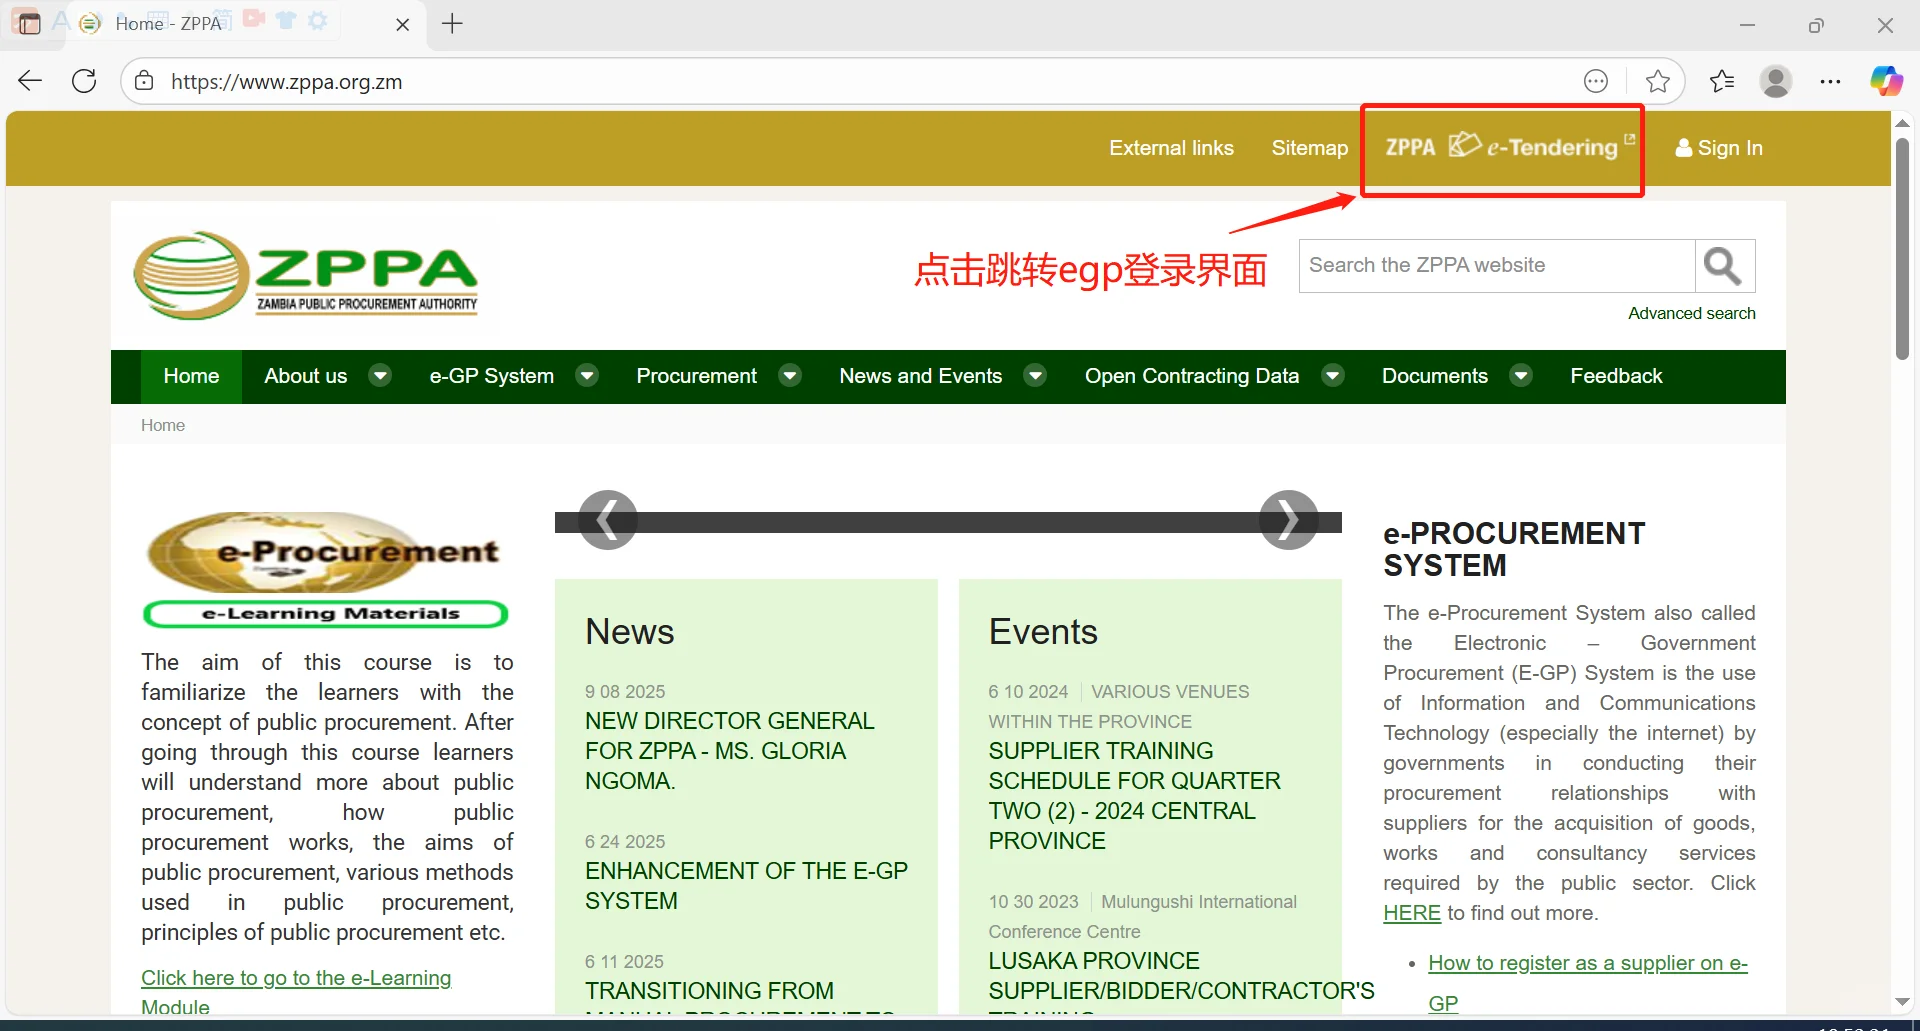
Task: Click the ZPPA logo
Action: tap(306, 275)
